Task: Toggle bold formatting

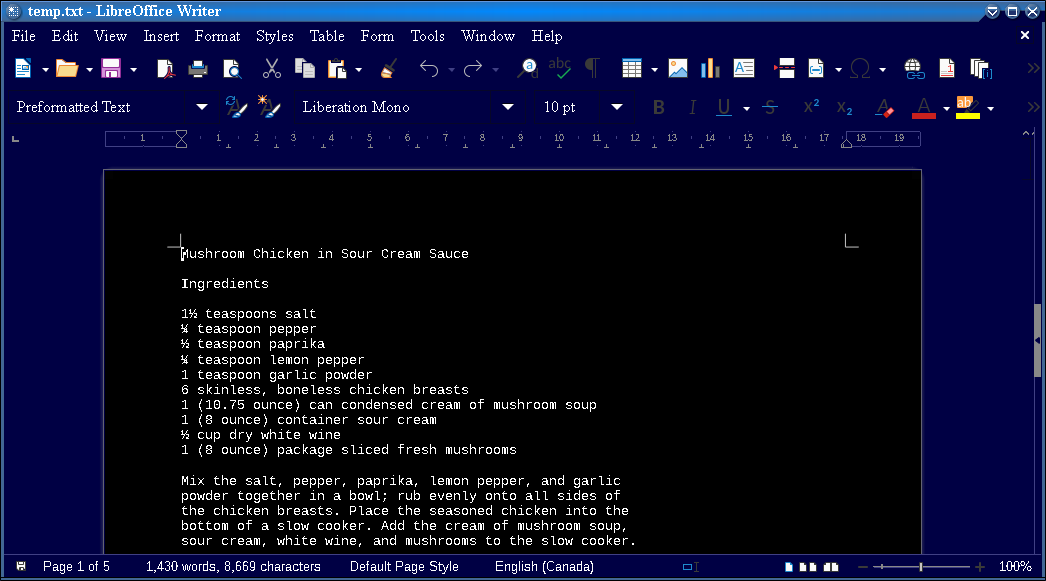Action: [x=658, y=107]
